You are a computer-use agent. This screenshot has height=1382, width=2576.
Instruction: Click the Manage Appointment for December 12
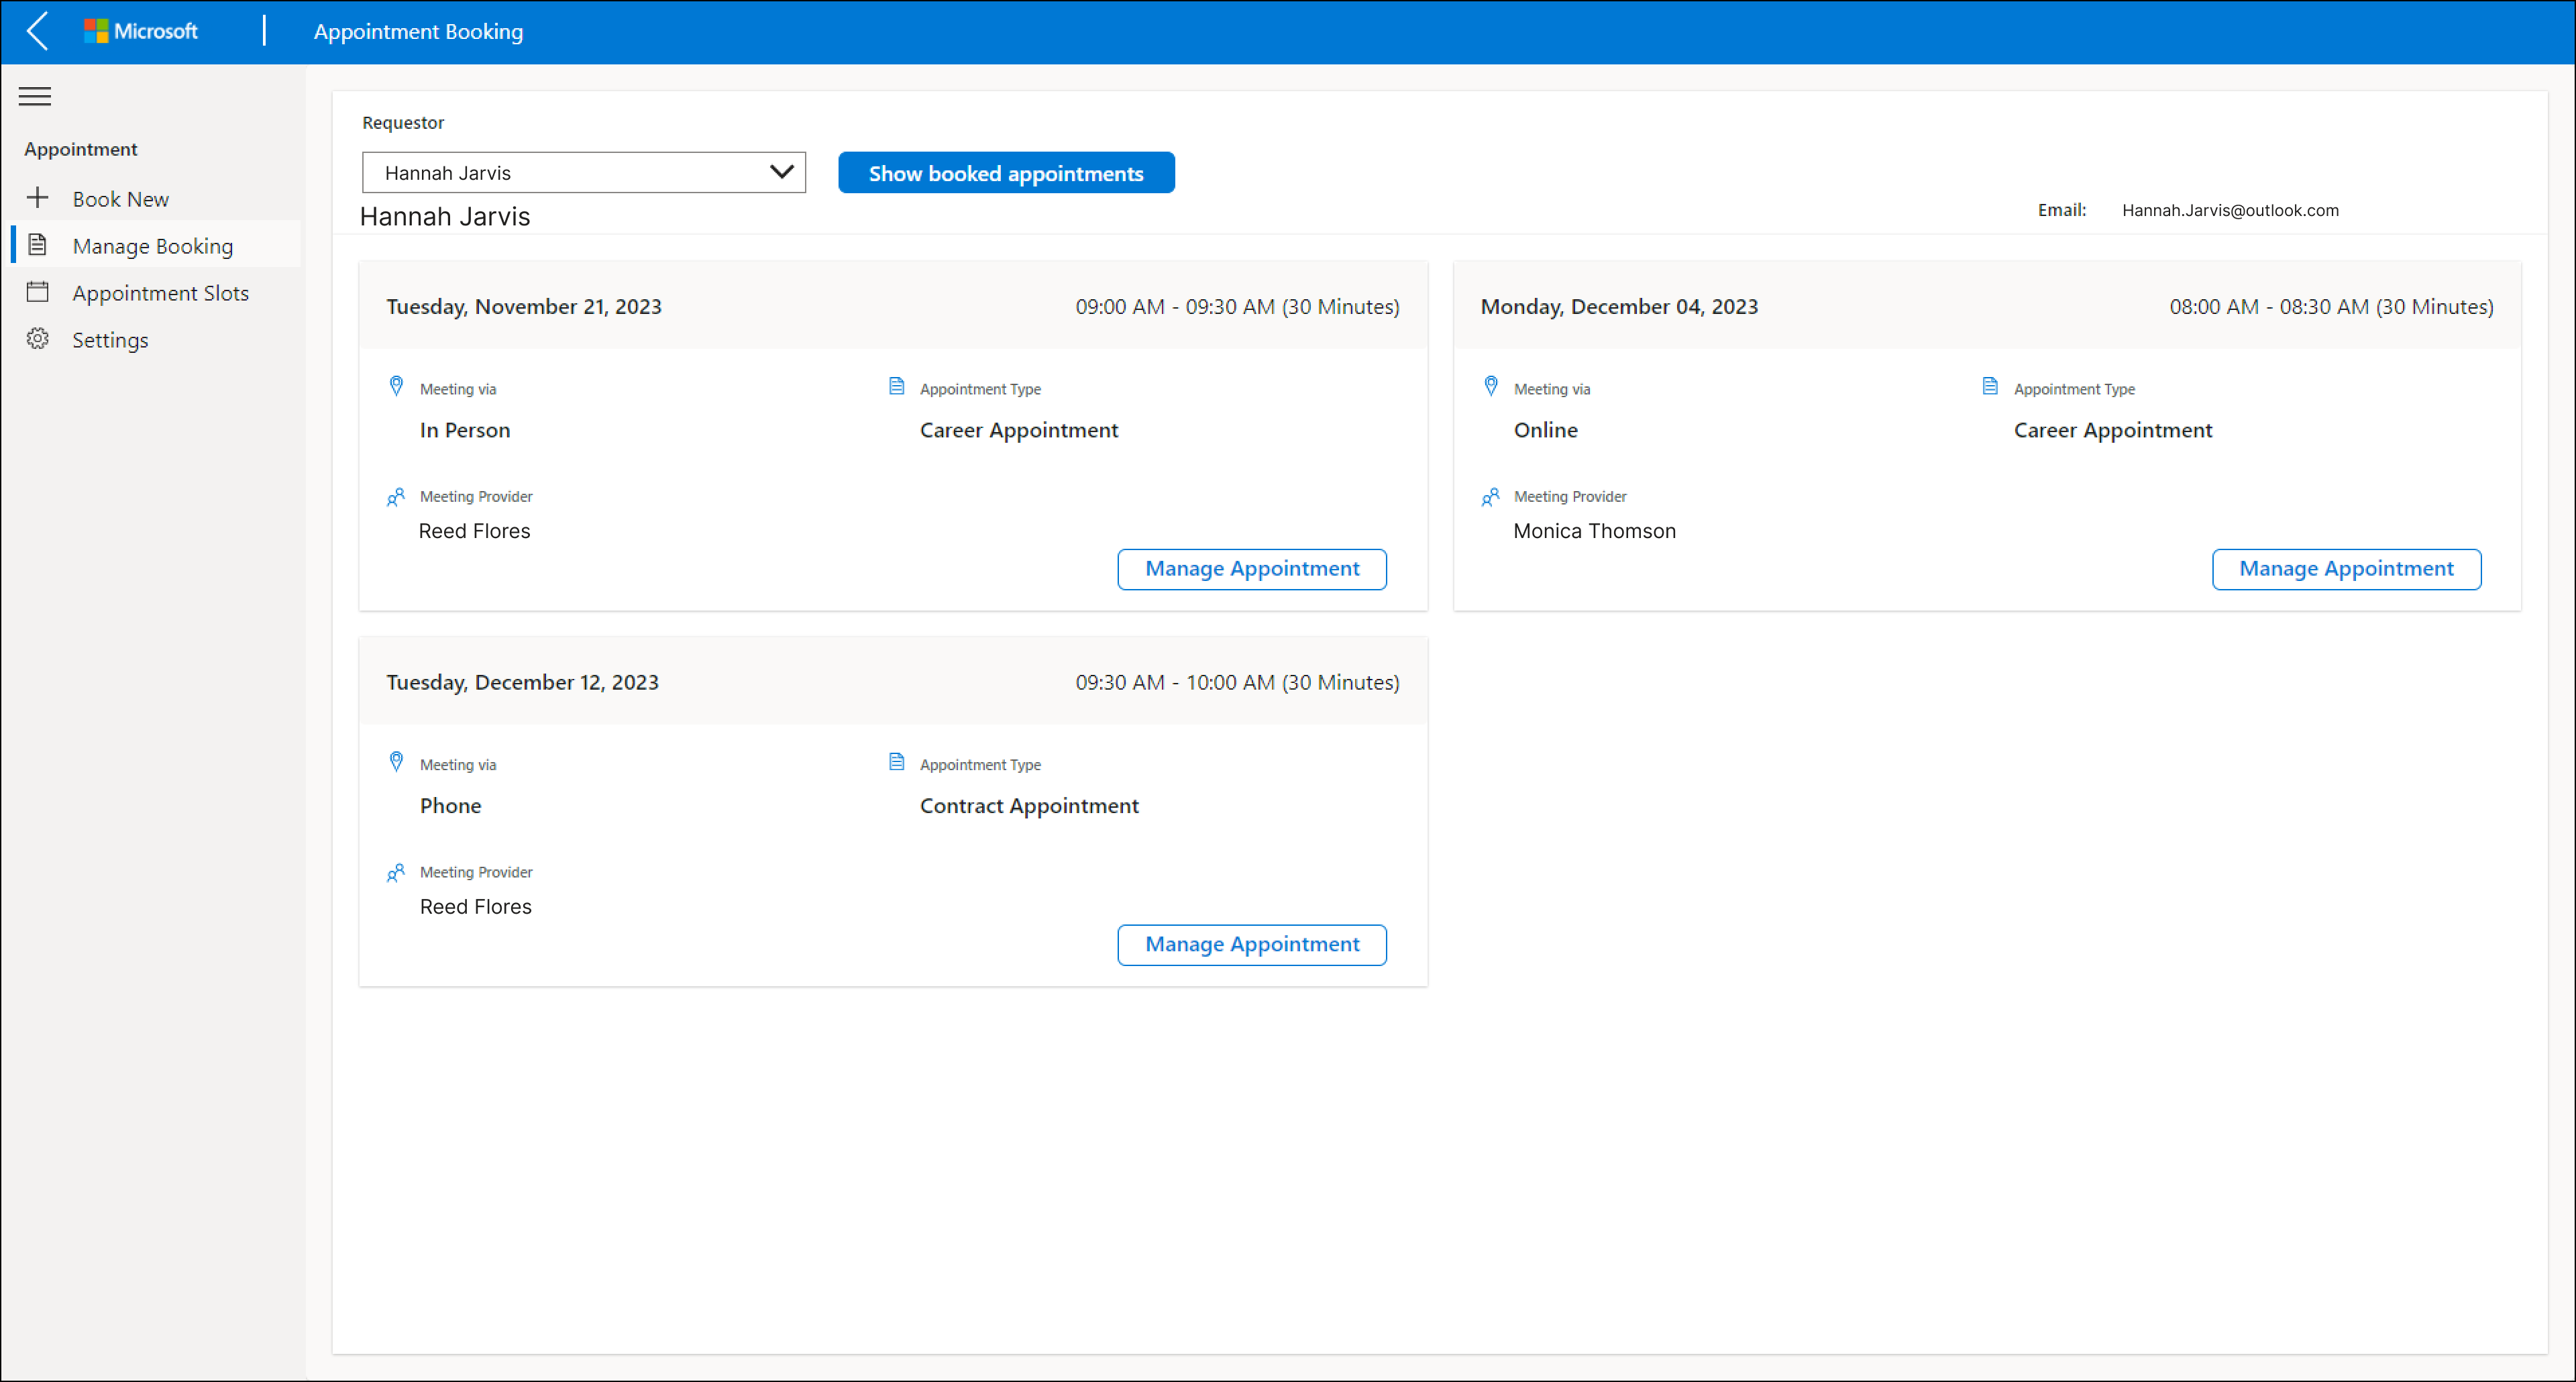pyautogui.click(x=1252, y=943)
